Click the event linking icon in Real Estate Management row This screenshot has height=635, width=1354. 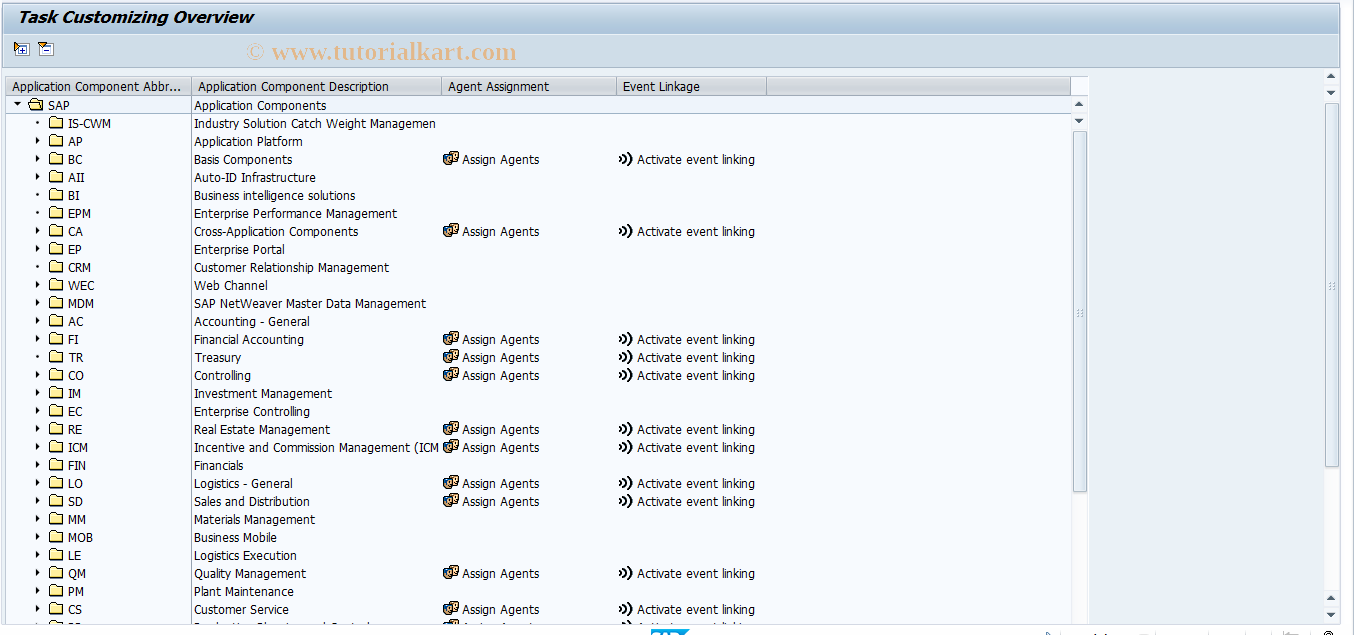[x=626, y=429]
